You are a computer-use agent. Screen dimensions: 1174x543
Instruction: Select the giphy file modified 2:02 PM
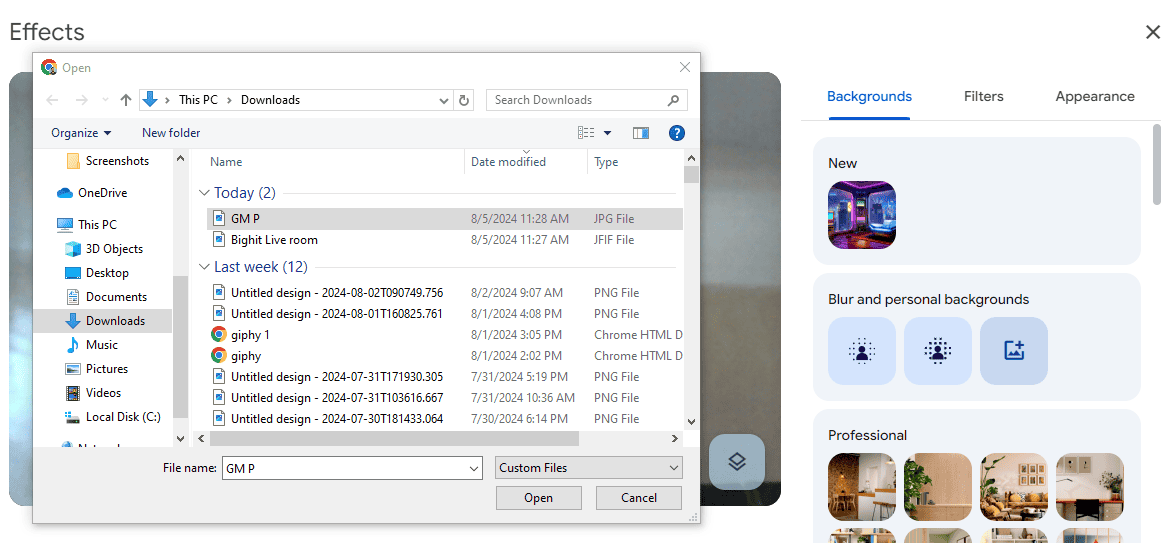445,356
